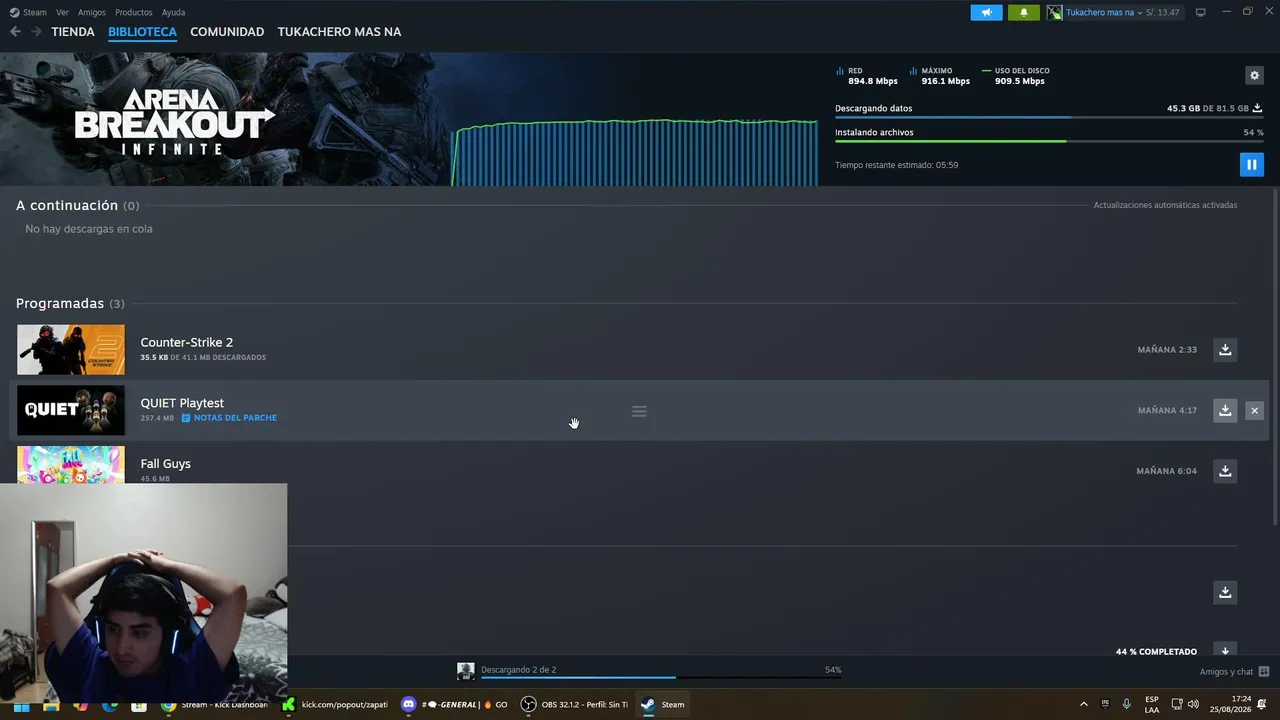Open the ESP LAA language switcher
Screen dimensions: 1280x720
tap(1152, 704)
